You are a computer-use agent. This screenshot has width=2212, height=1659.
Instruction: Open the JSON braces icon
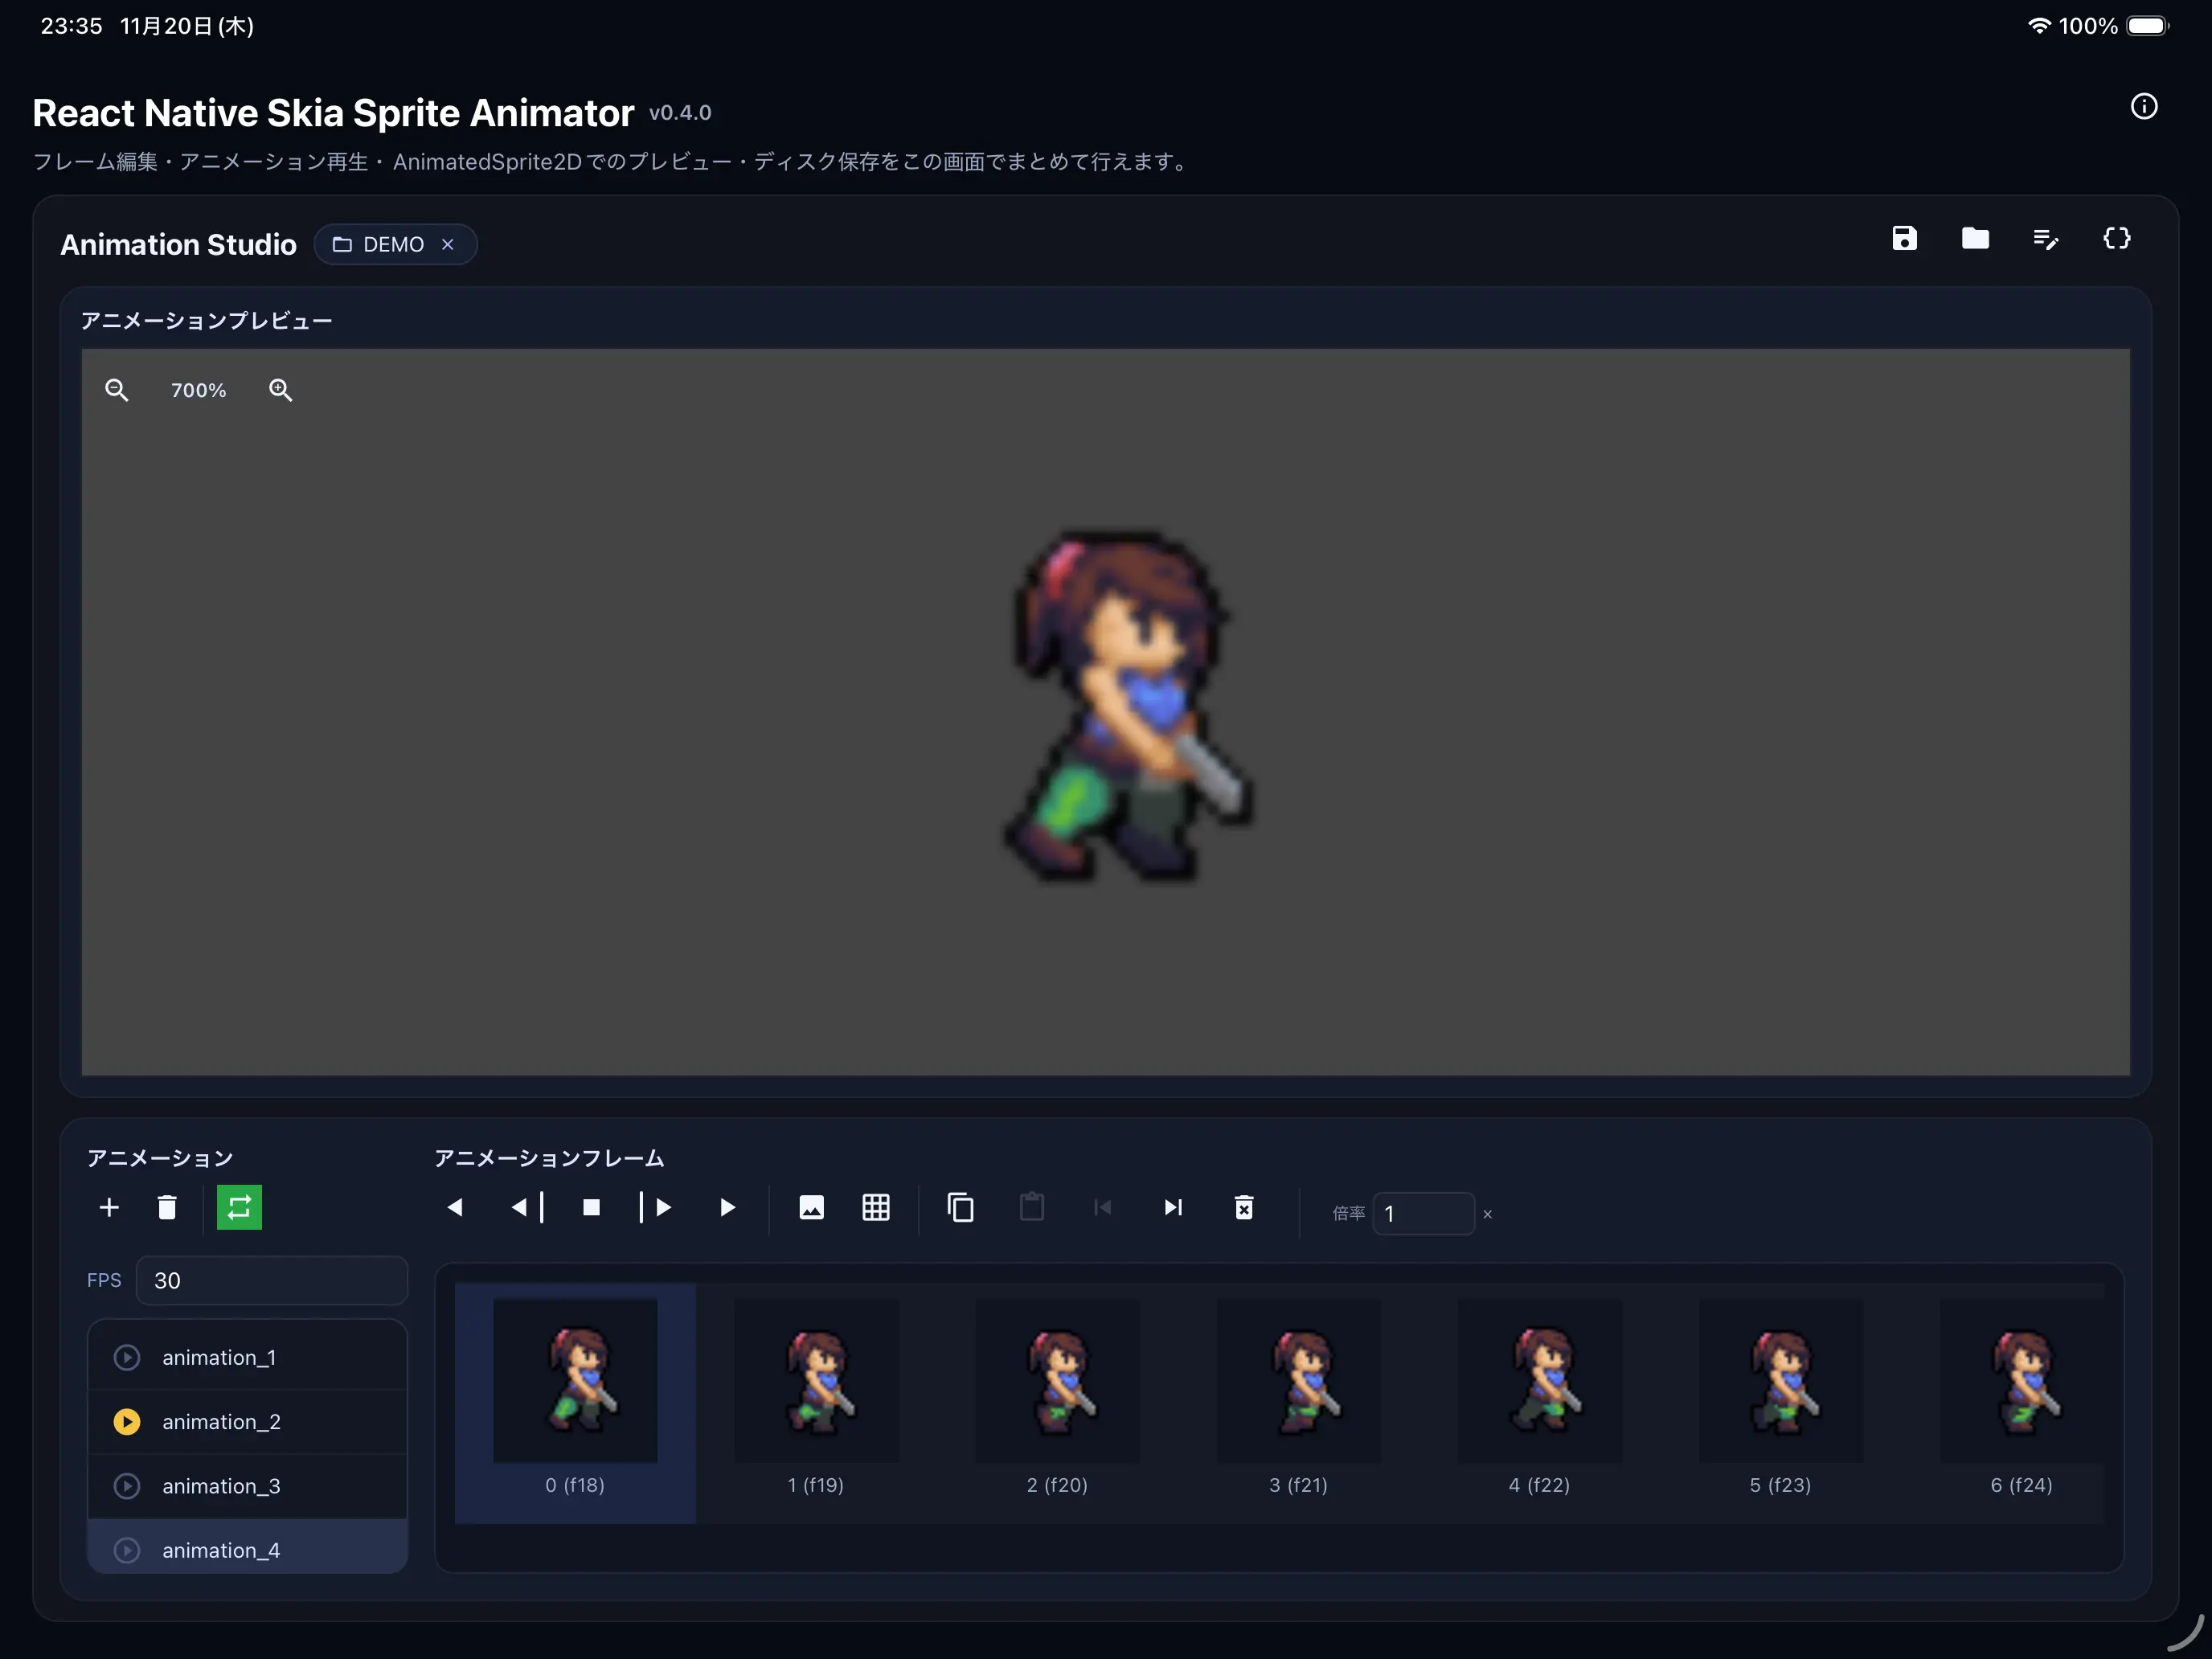[2116, 239]
